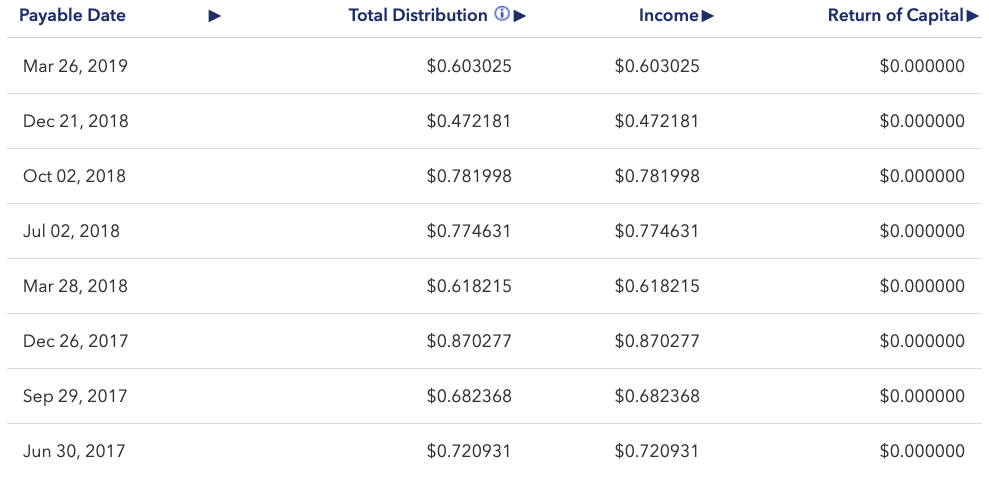This screenshot has height=481, width=989.
Task: Click the Payable Date column header
Action: pos(72,16)
